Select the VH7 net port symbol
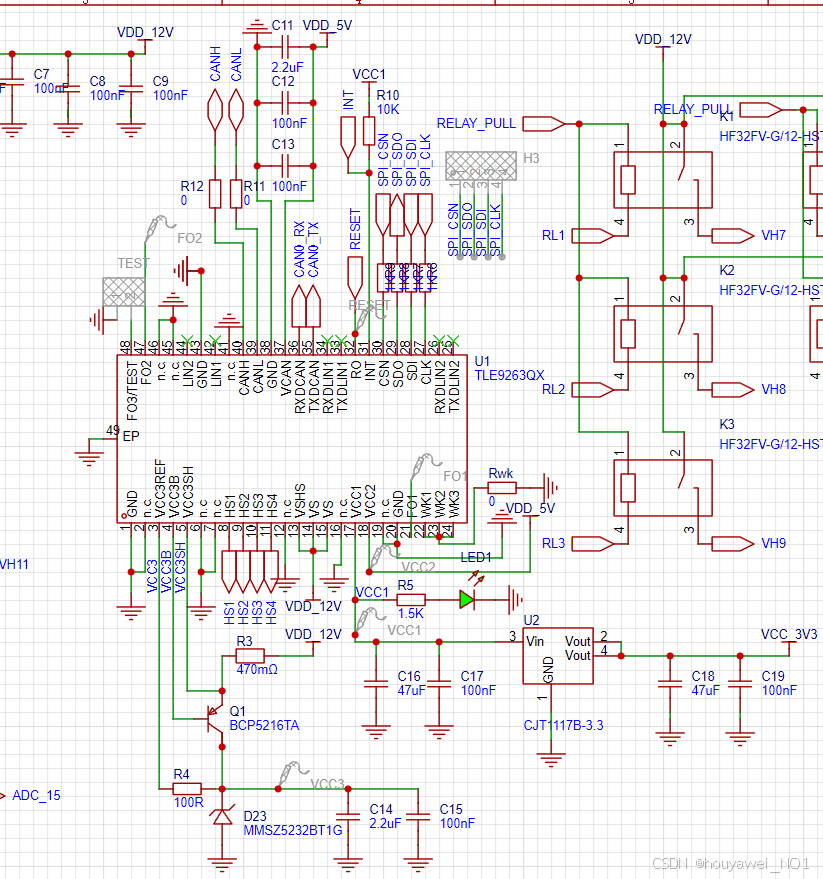 pos(733,236)
